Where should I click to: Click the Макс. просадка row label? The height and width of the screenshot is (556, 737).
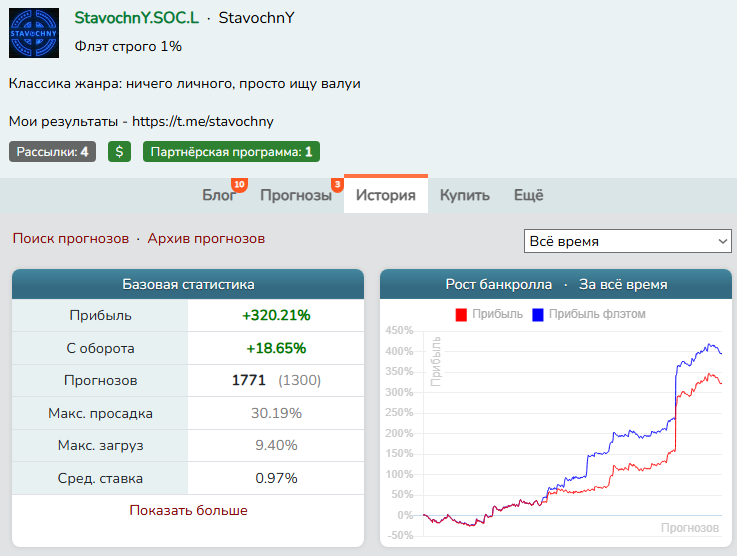click(100, 413)
